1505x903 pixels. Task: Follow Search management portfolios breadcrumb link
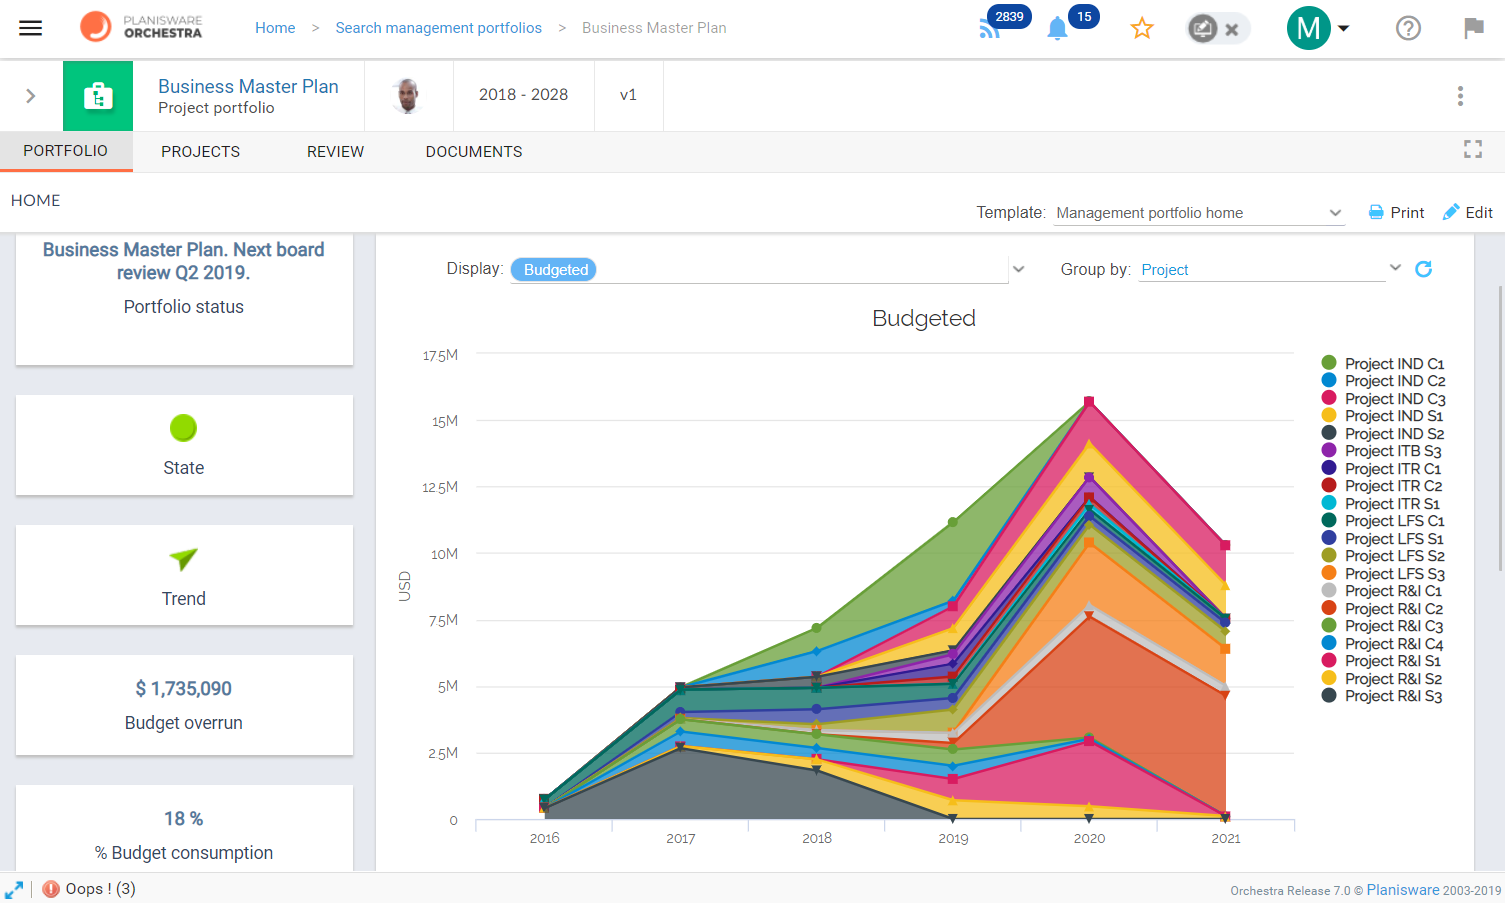(438, 28)
